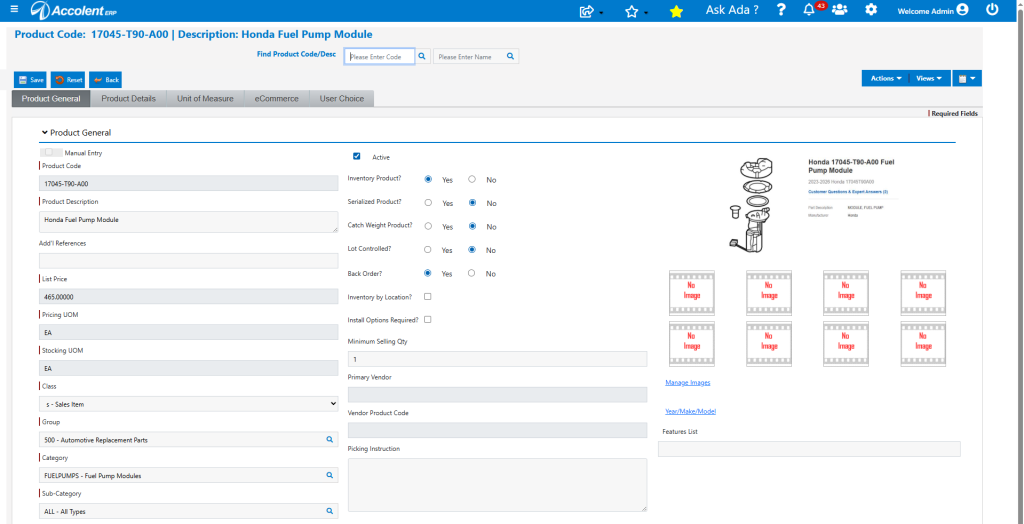Click the List Price field 465.00000

(189, 297)
